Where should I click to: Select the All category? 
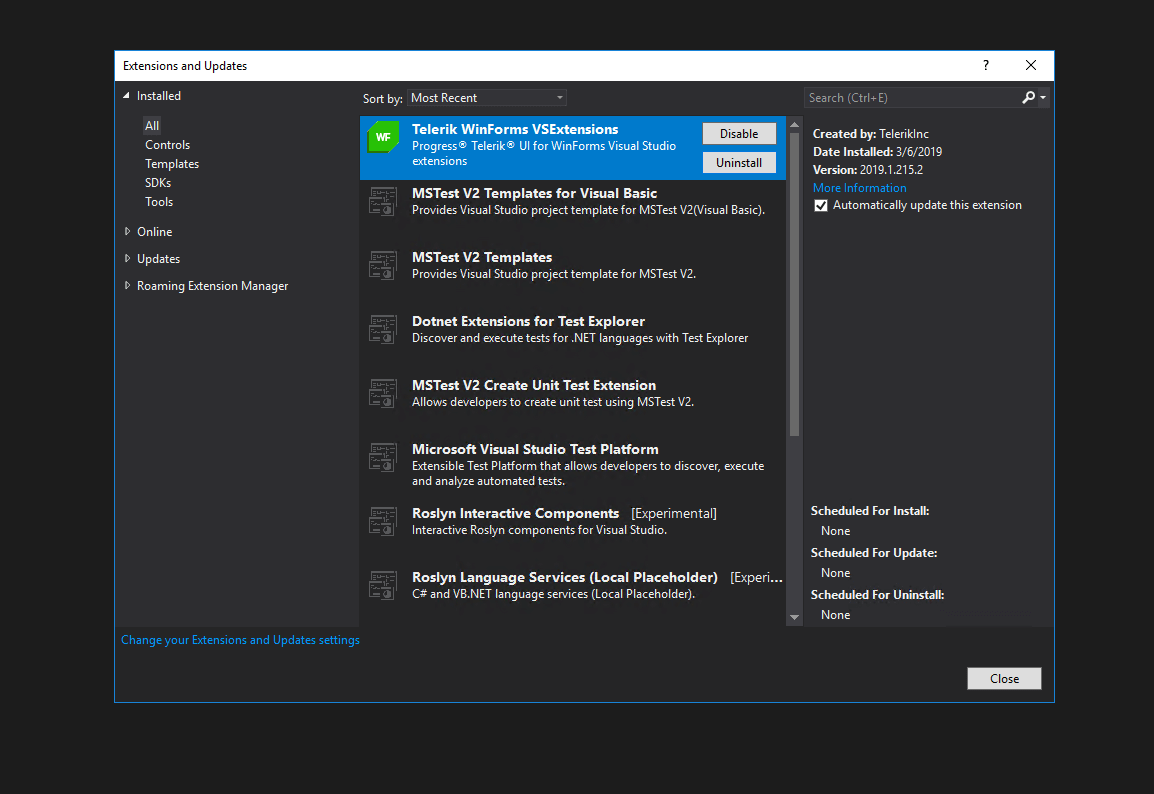[x=152, y=126]
